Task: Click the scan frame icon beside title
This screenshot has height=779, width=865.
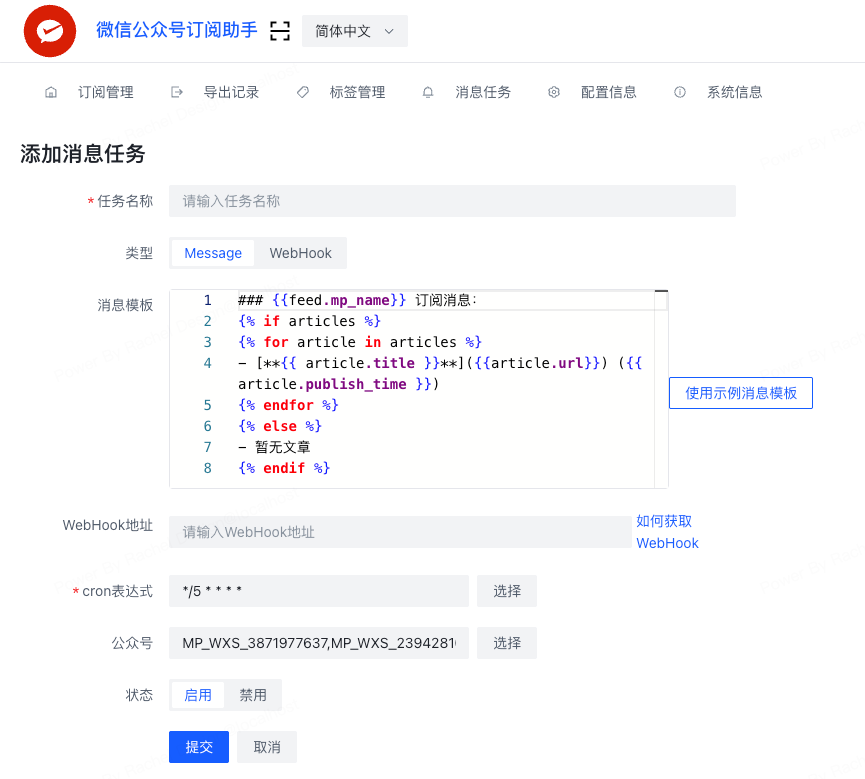Action: point(280,31)
